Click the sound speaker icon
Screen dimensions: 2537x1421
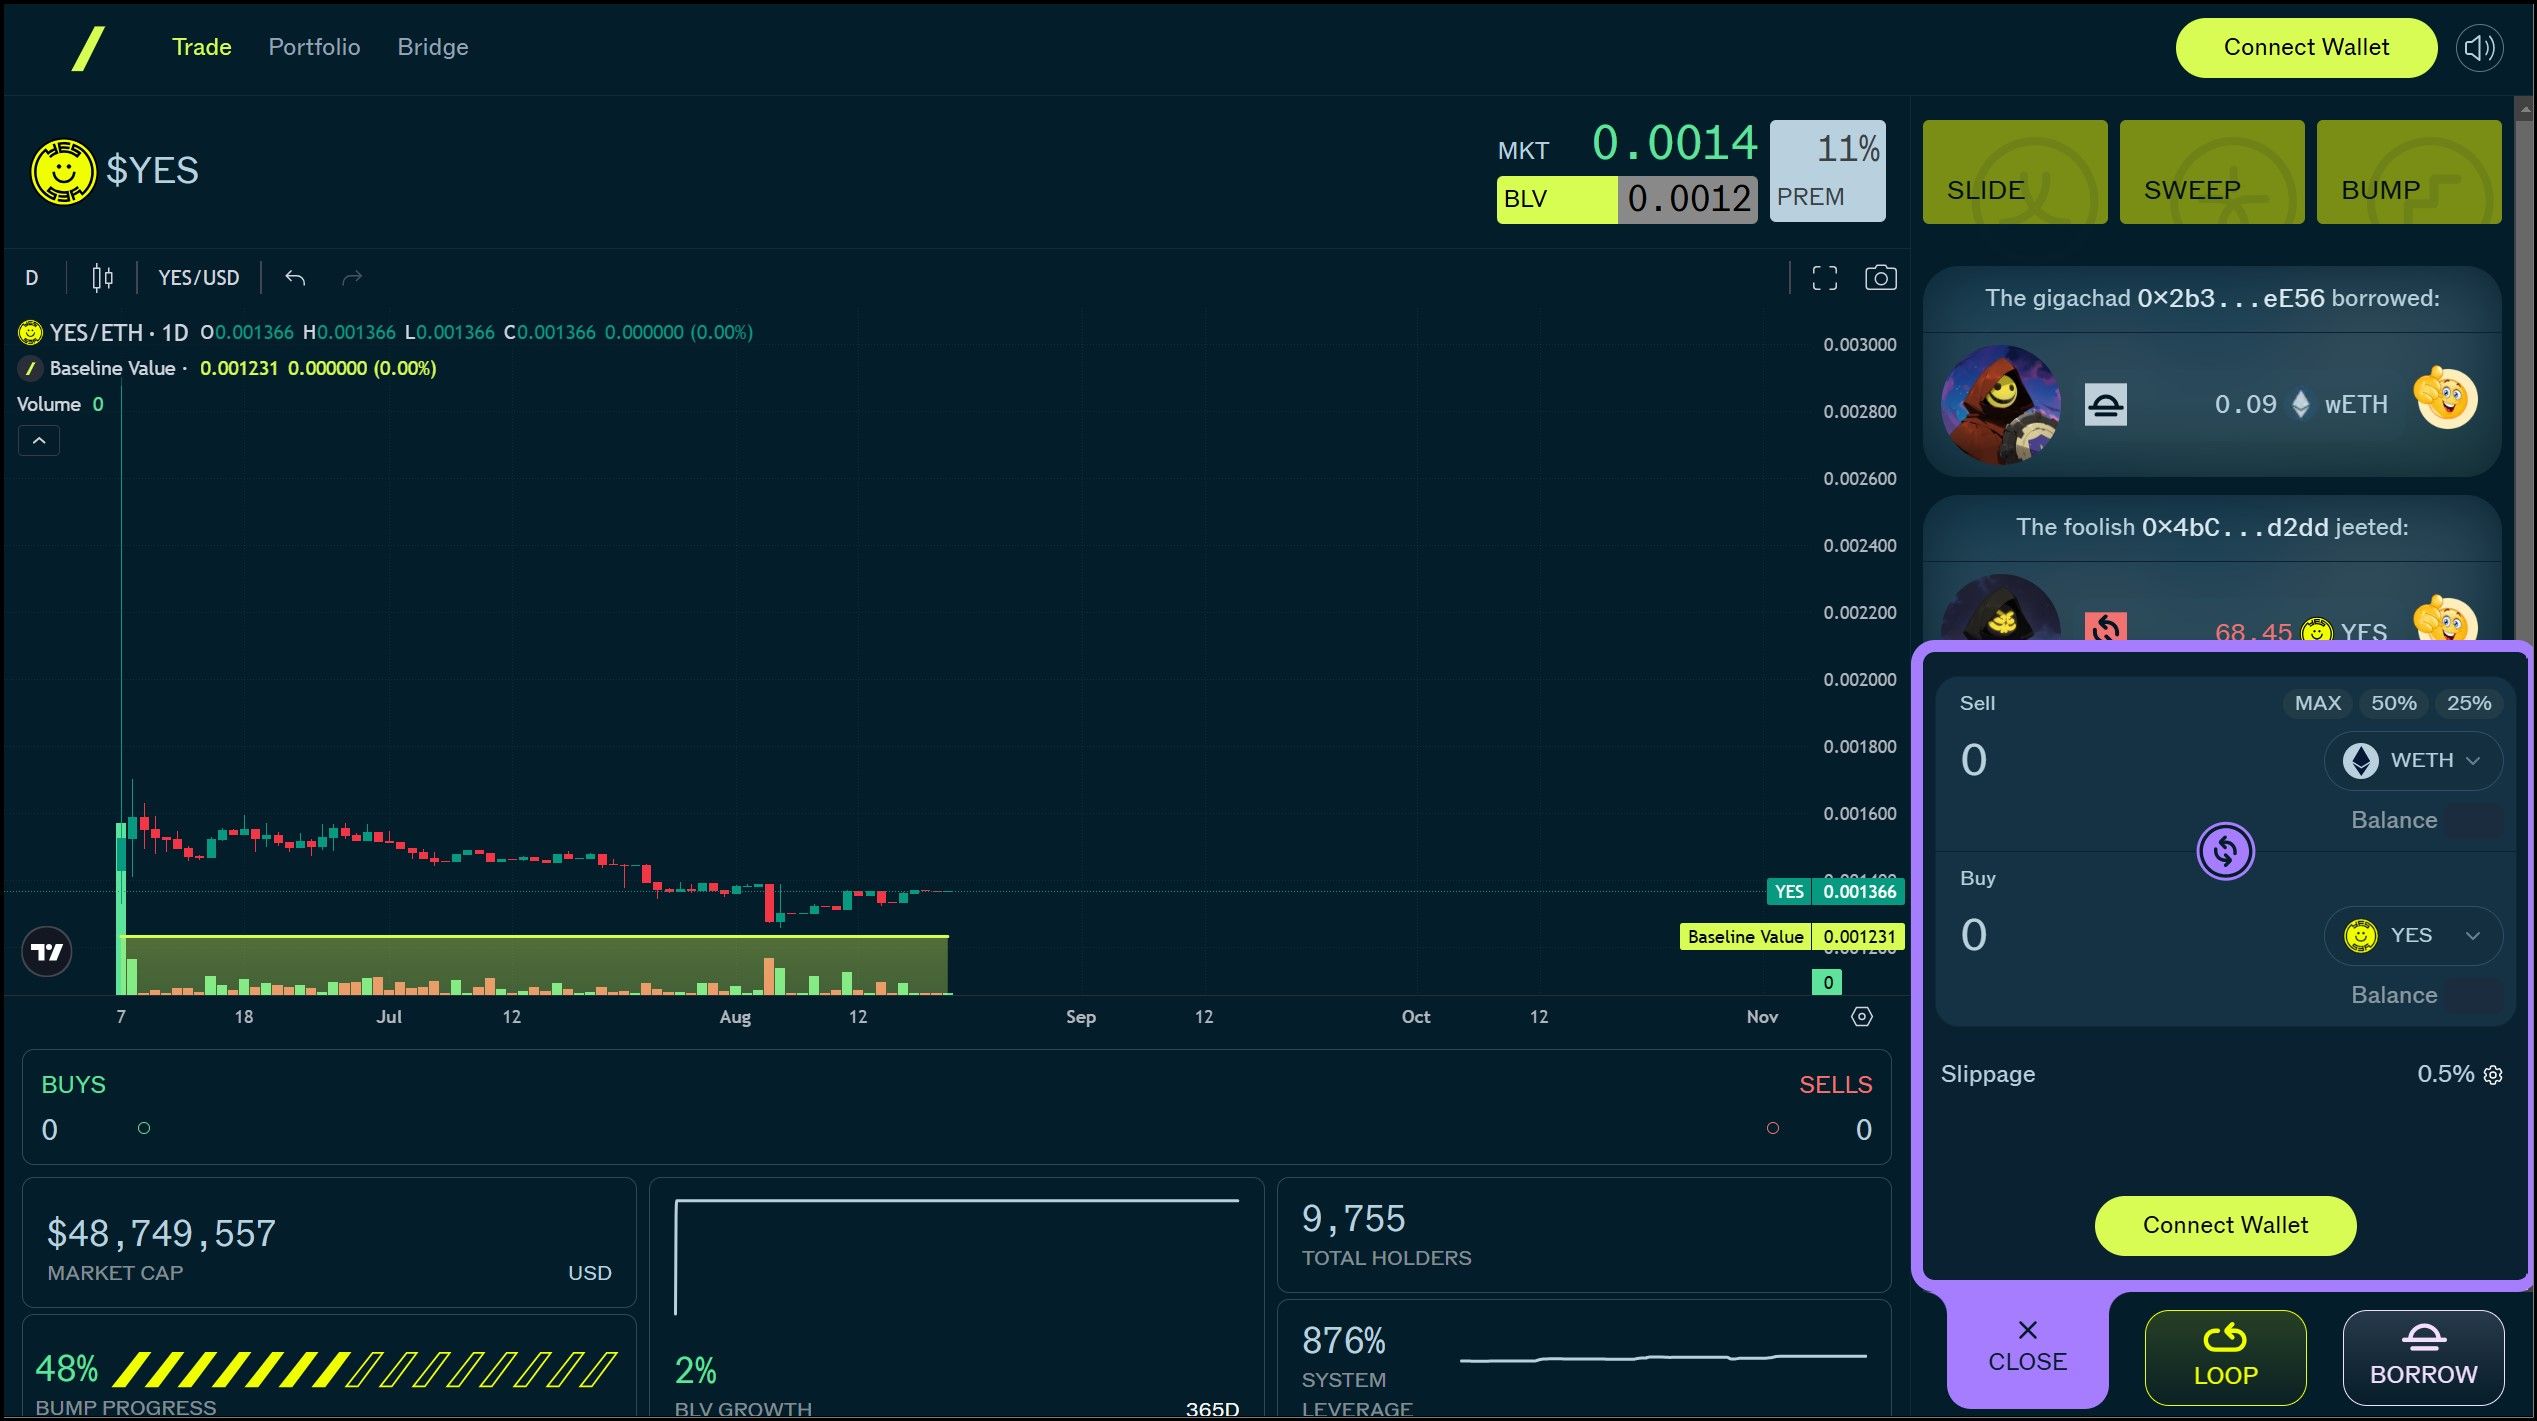pyautogui.click(x=2479, y=48)
